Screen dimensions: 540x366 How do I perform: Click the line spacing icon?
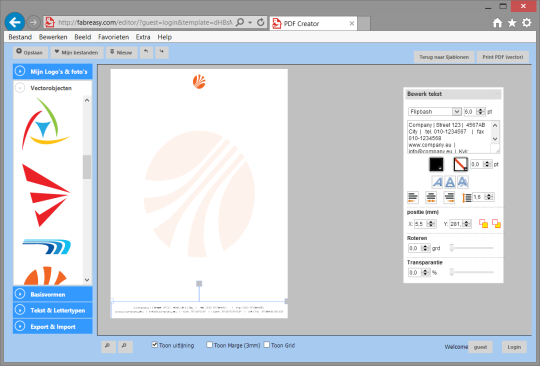point(467,198)
